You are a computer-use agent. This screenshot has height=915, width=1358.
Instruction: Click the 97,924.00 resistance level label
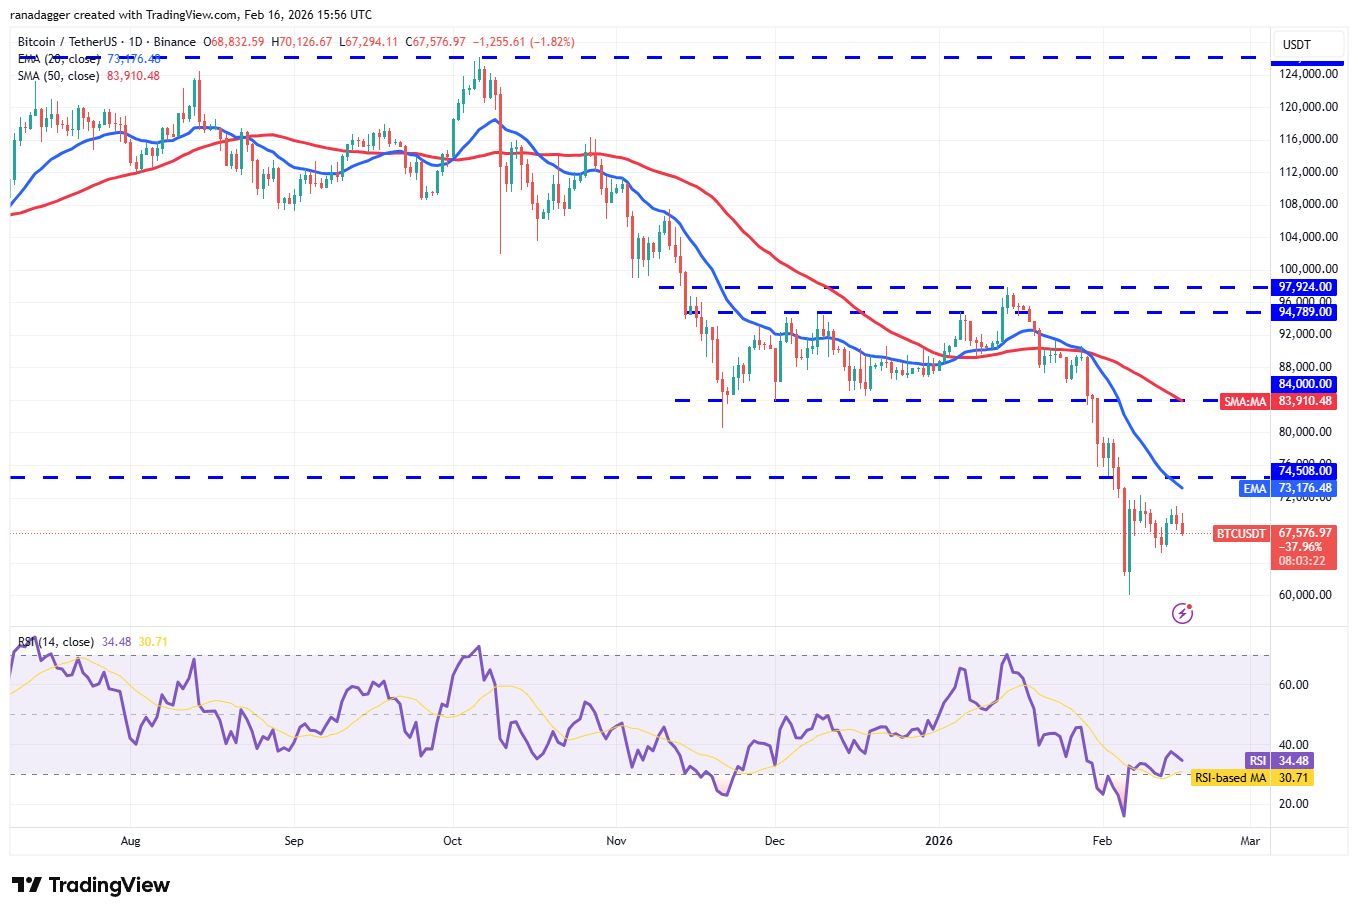click(1305, 287)
